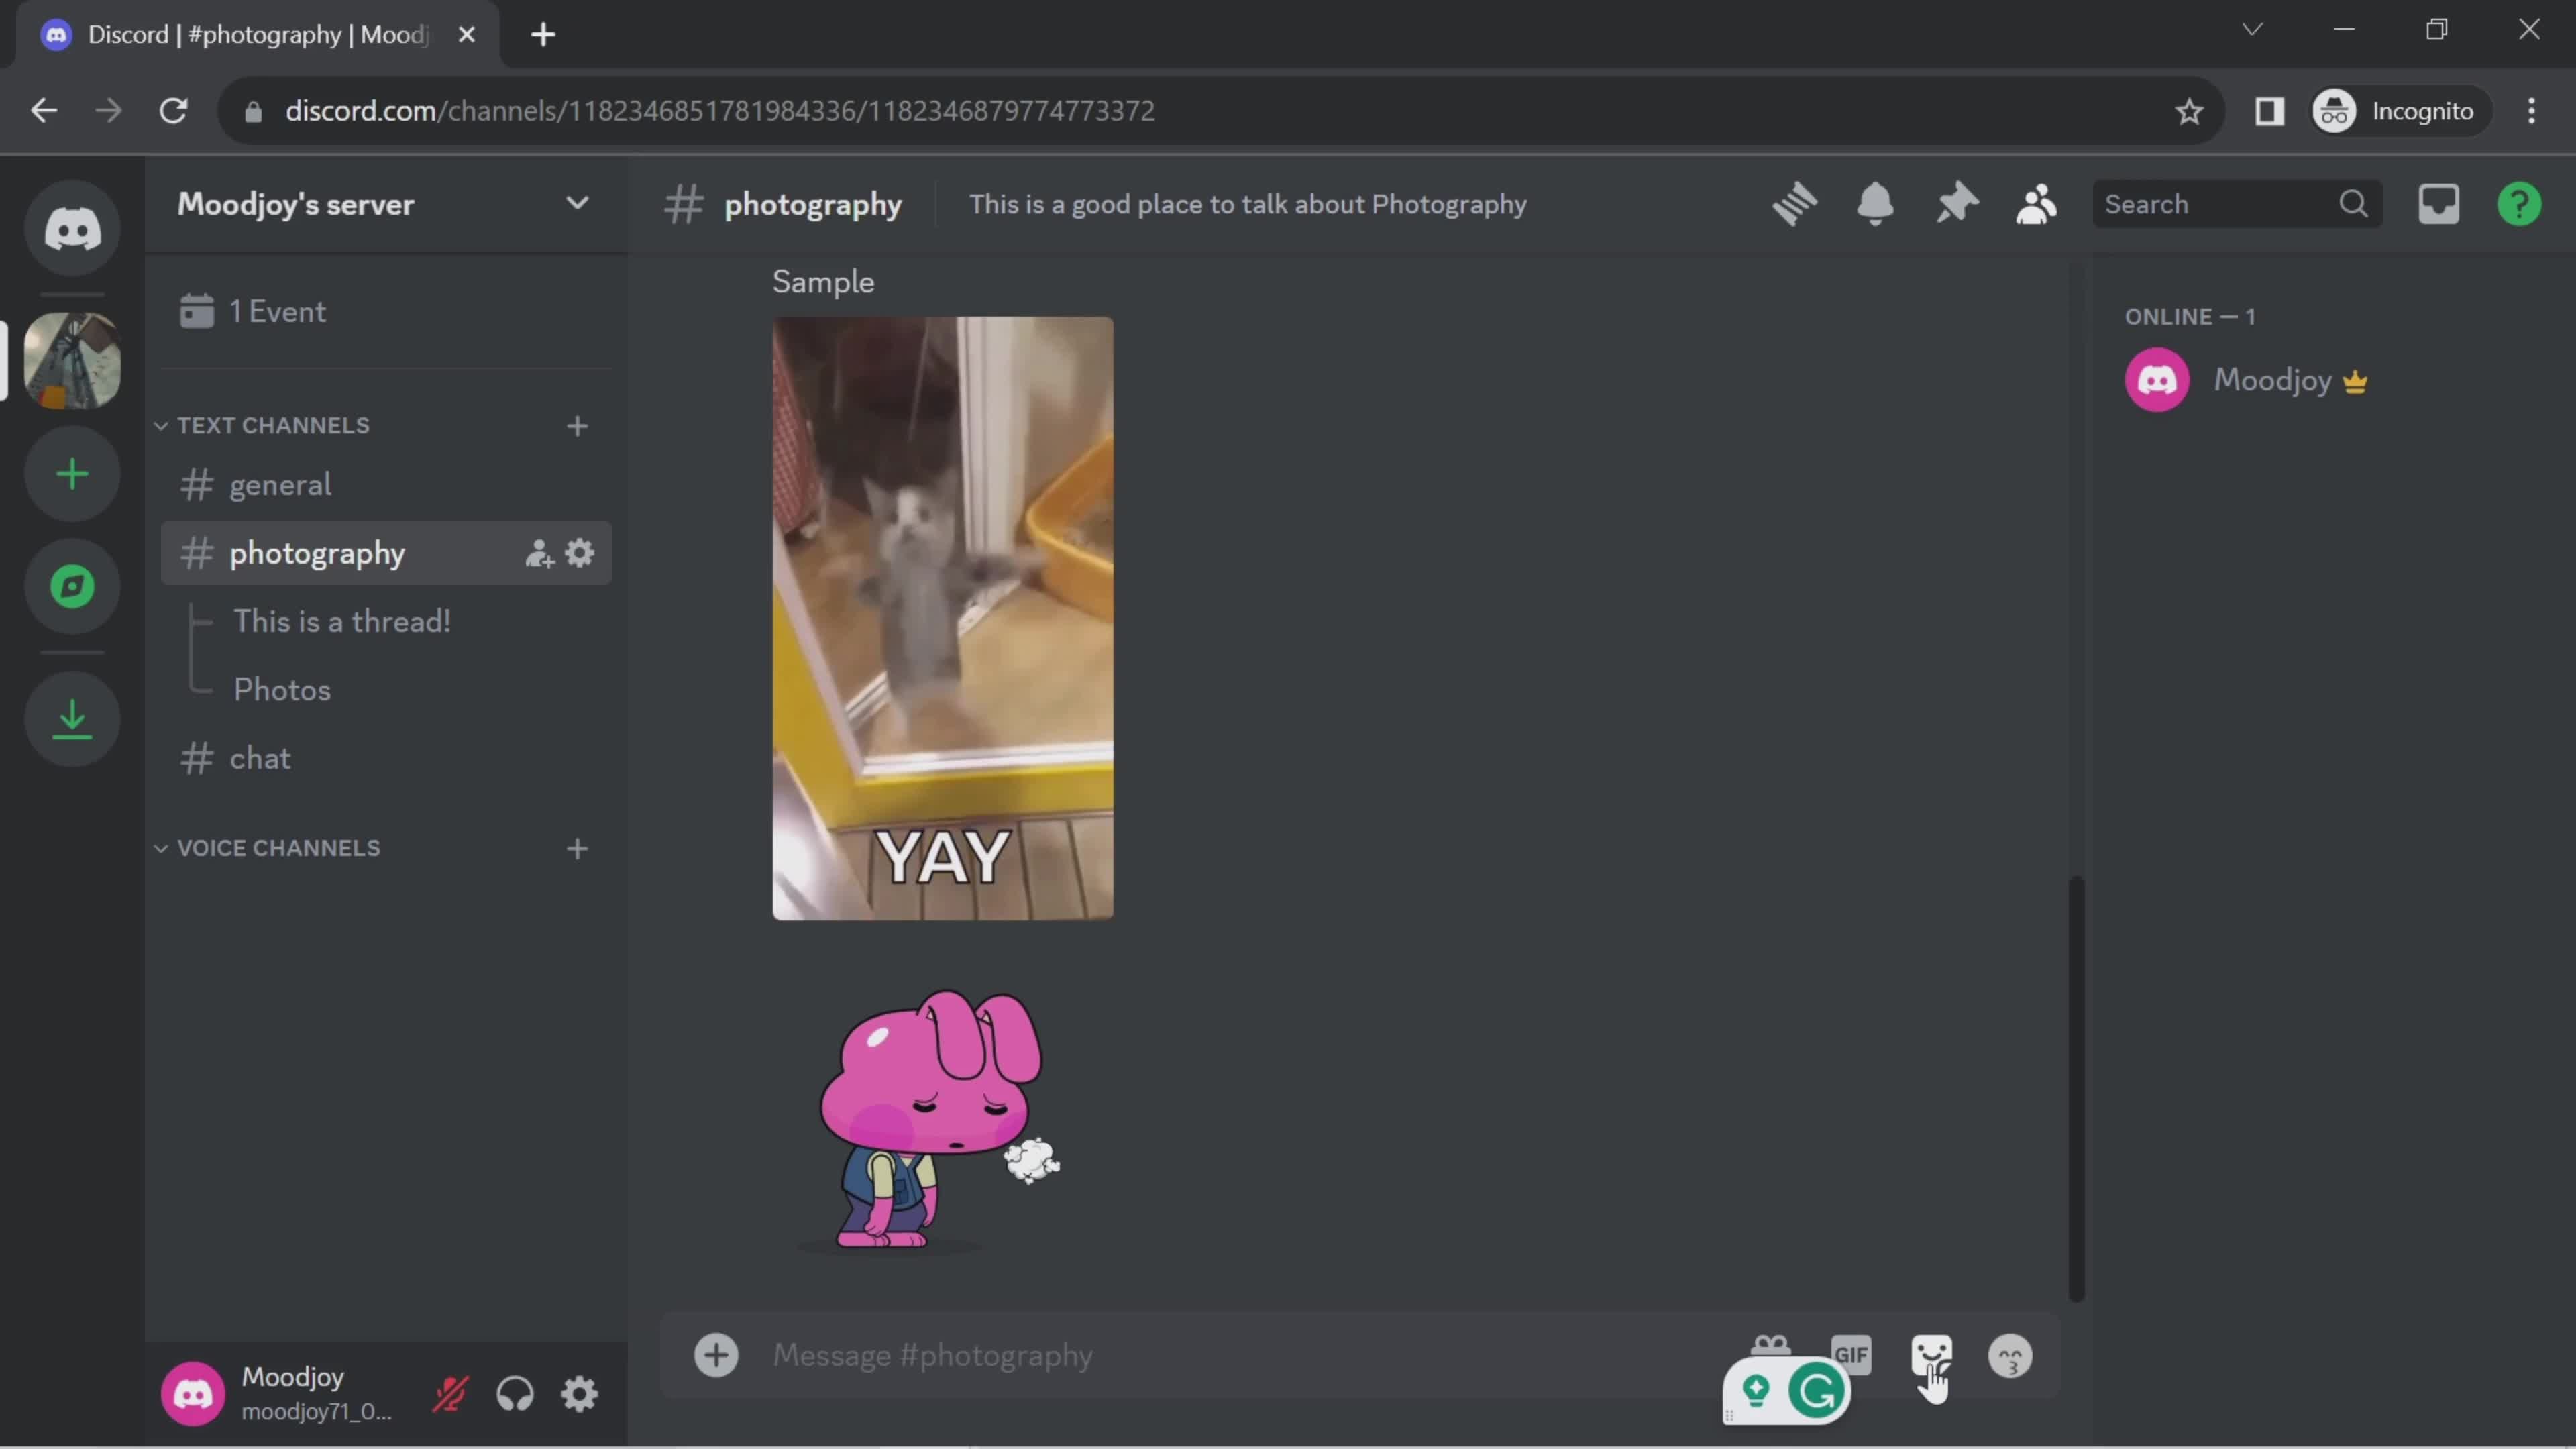Image resolution: width=2576 pixels, height=1449 pixels.
Task: Focus the Search field
Action: (2237, 204)
